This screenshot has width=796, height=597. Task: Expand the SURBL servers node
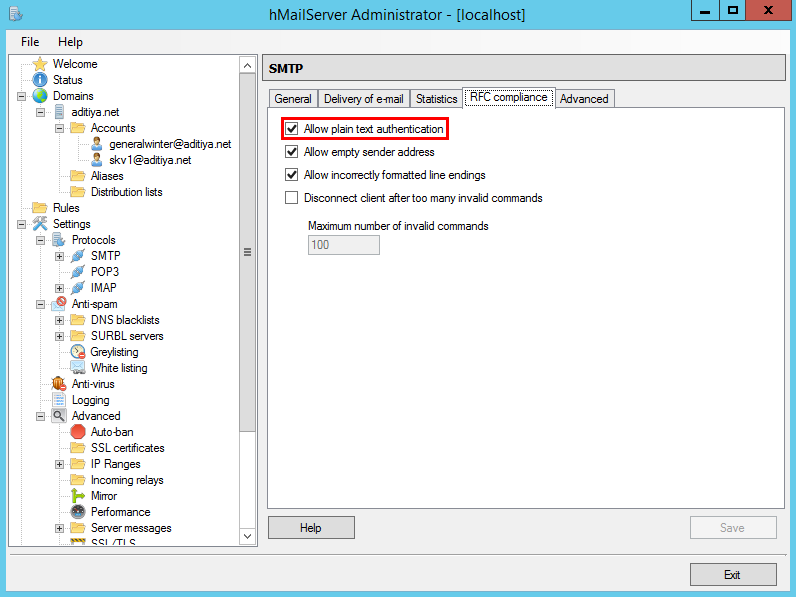pos(59,336)
